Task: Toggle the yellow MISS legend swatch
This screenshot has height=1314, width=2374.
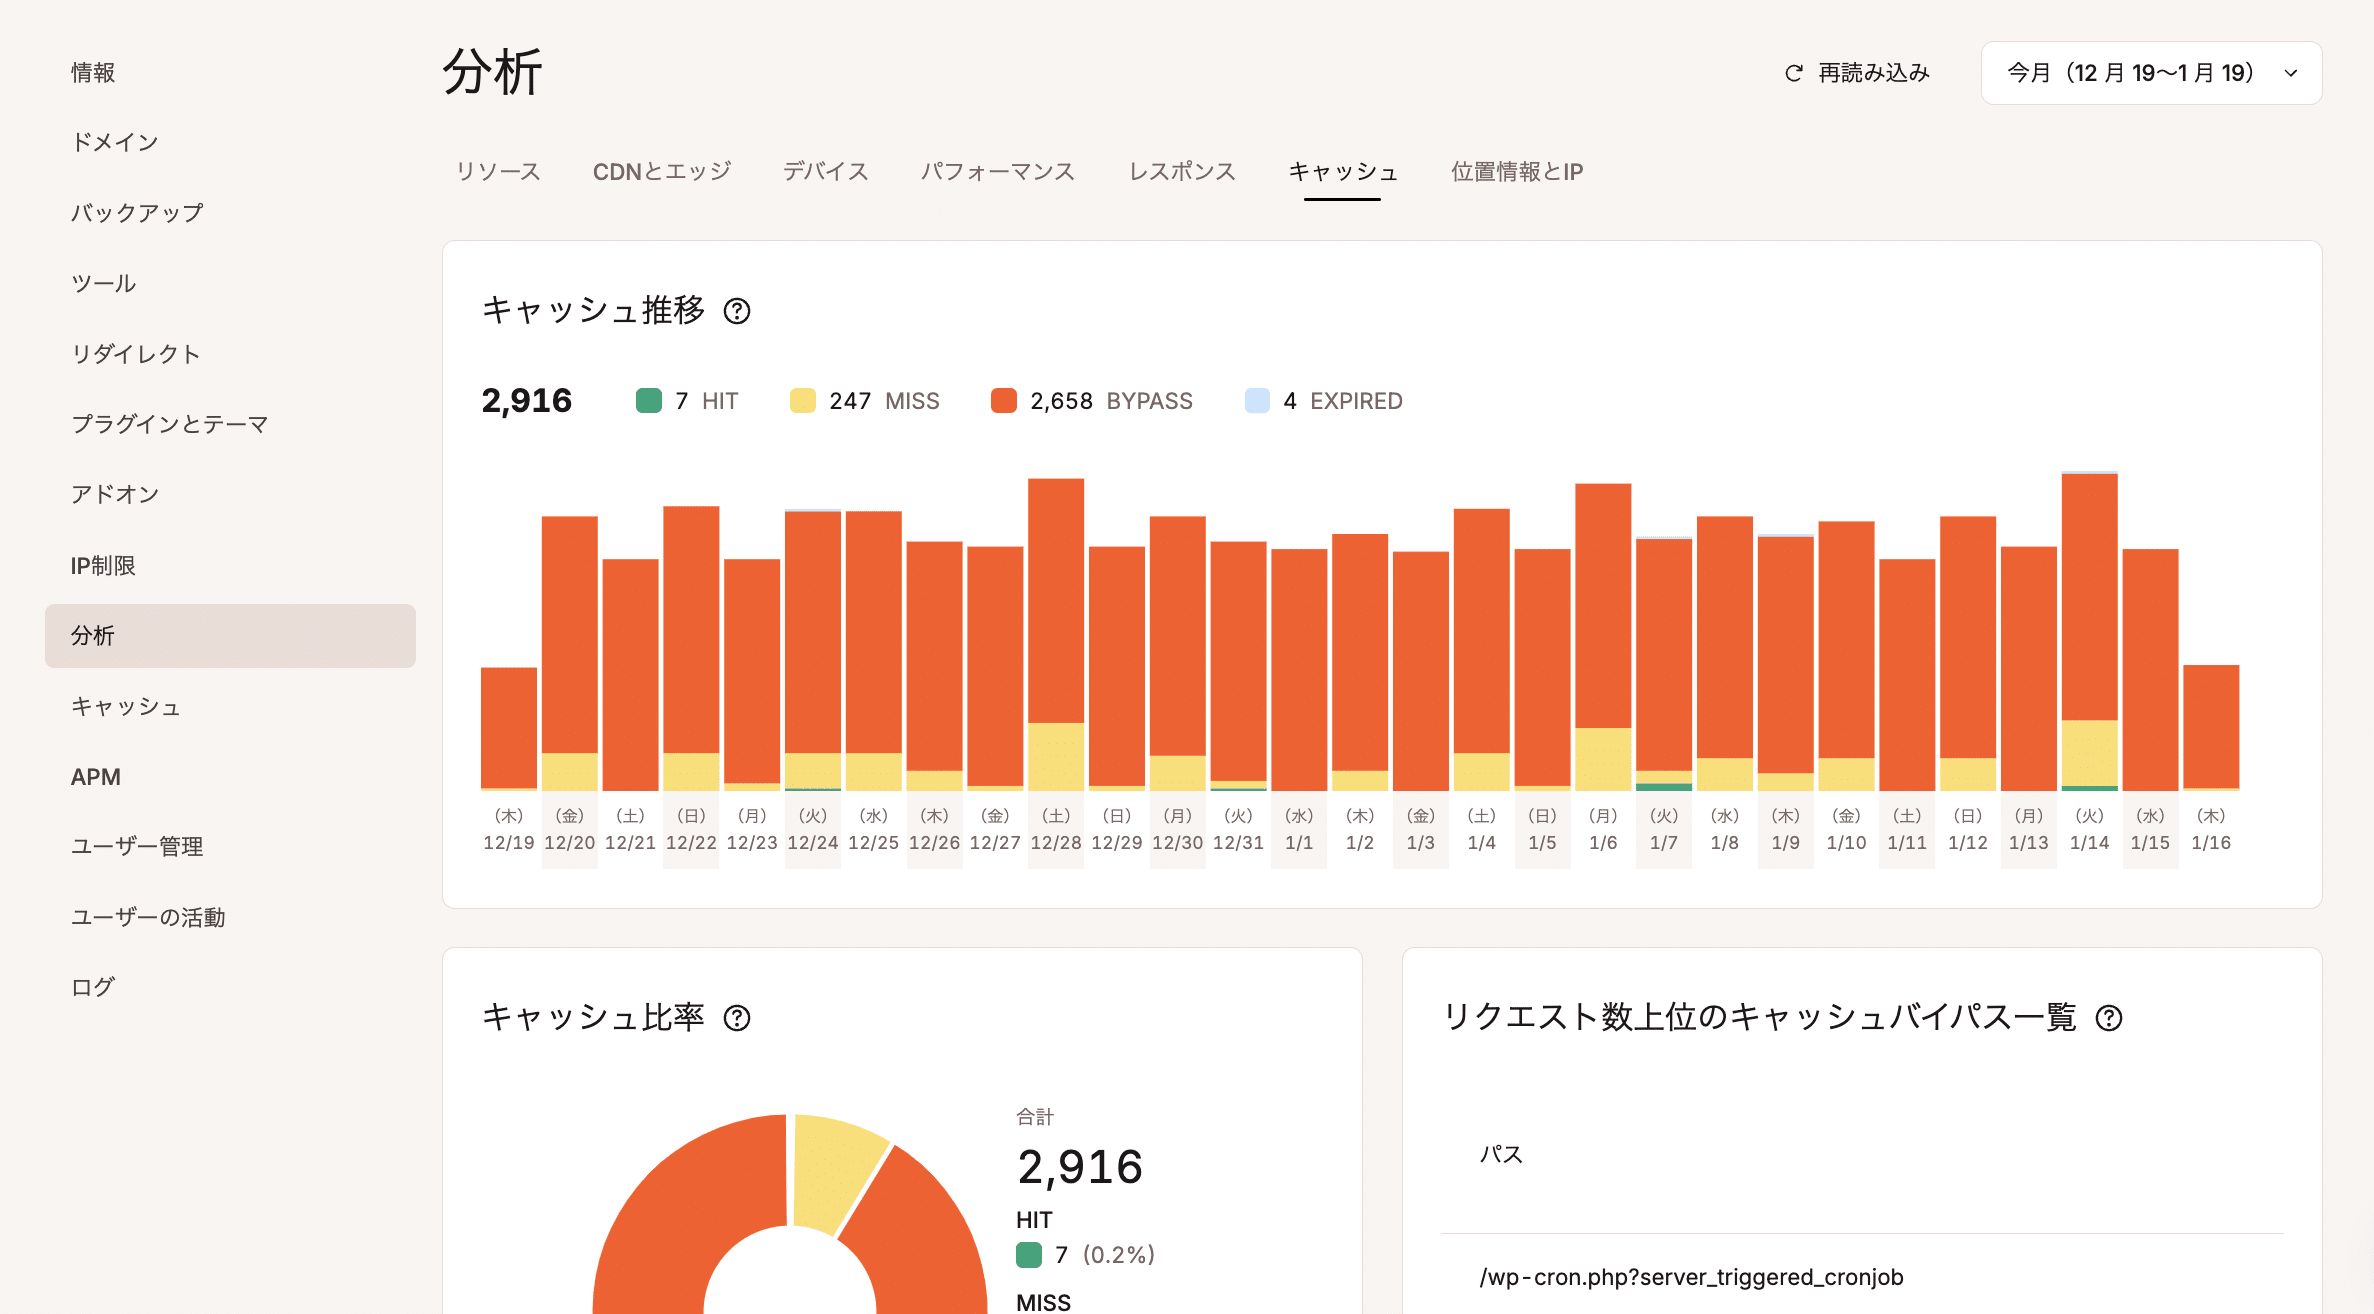Action: [803, 401]
